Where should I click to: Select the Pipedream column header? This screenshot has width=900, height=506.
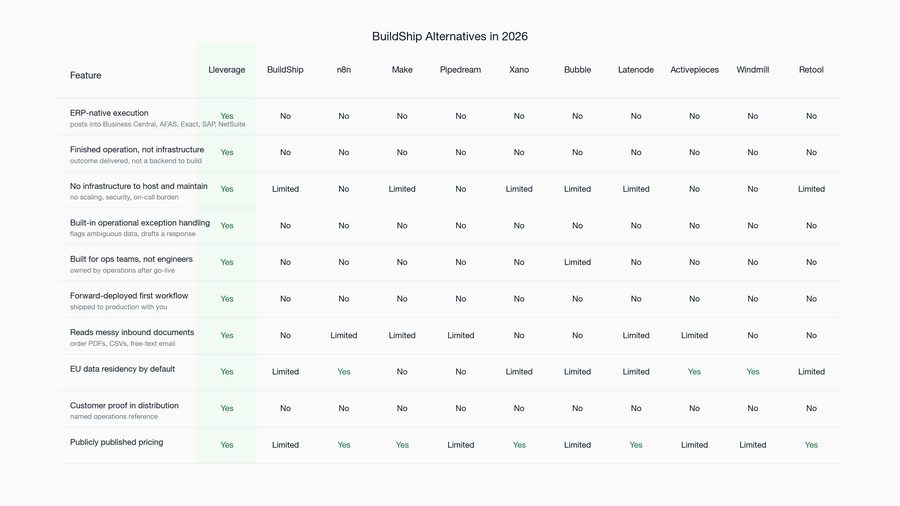460,69
